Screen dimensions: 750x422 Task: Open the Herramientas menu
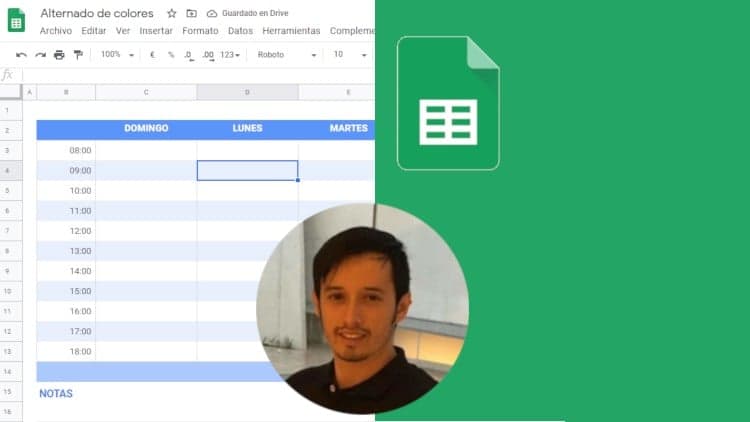[x=291, y=31]
